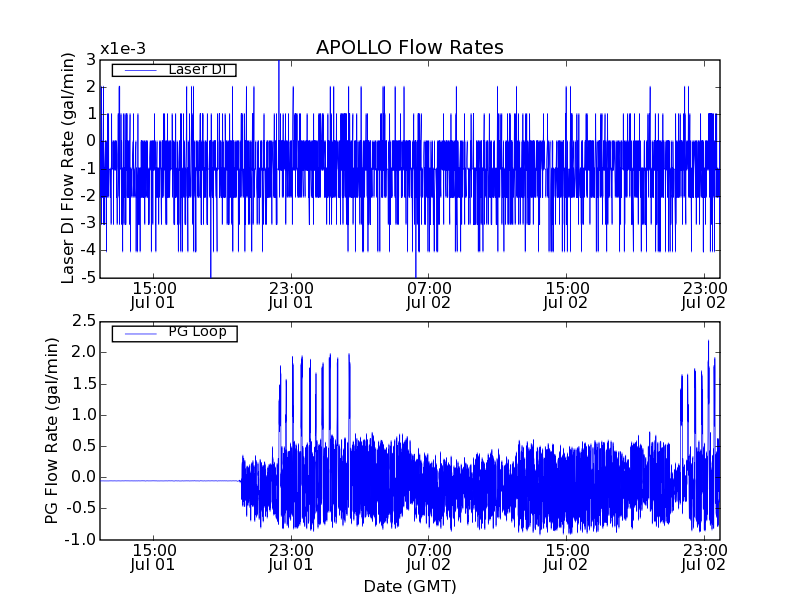Screen dimensions: 800x600
Task: Click y-tick '2.5' on PG Loop chart
Action: 84,321
